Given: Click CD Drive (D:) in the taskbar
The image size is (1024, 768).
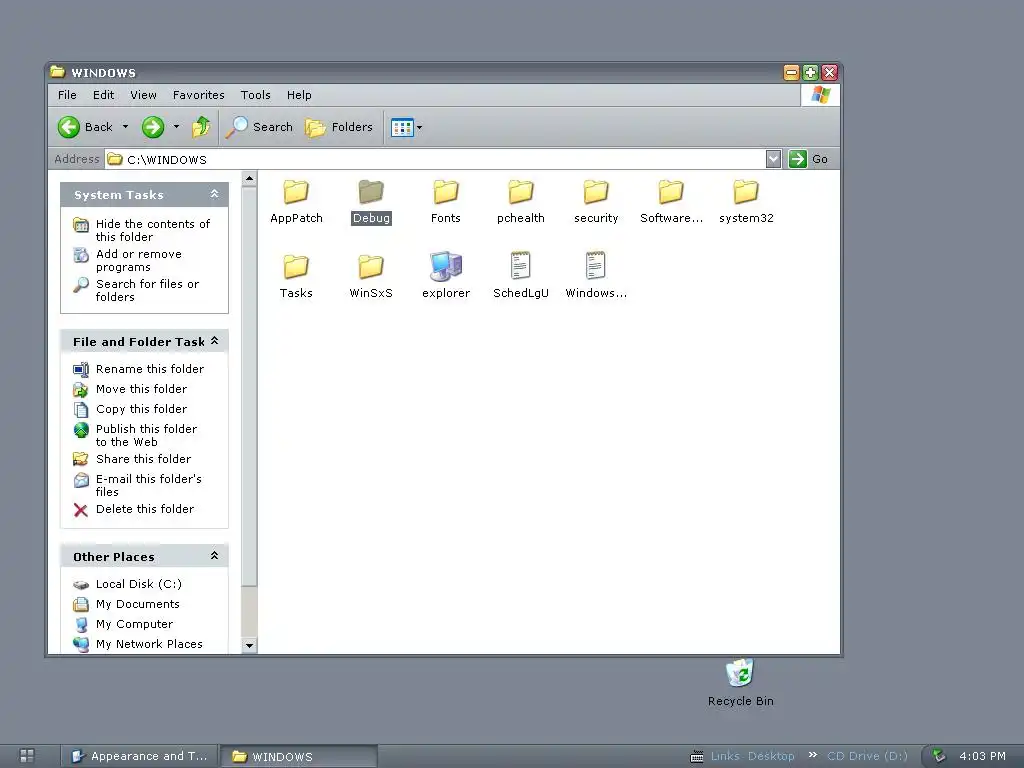Looking at the screenshot, I should [x=867, y=756].
